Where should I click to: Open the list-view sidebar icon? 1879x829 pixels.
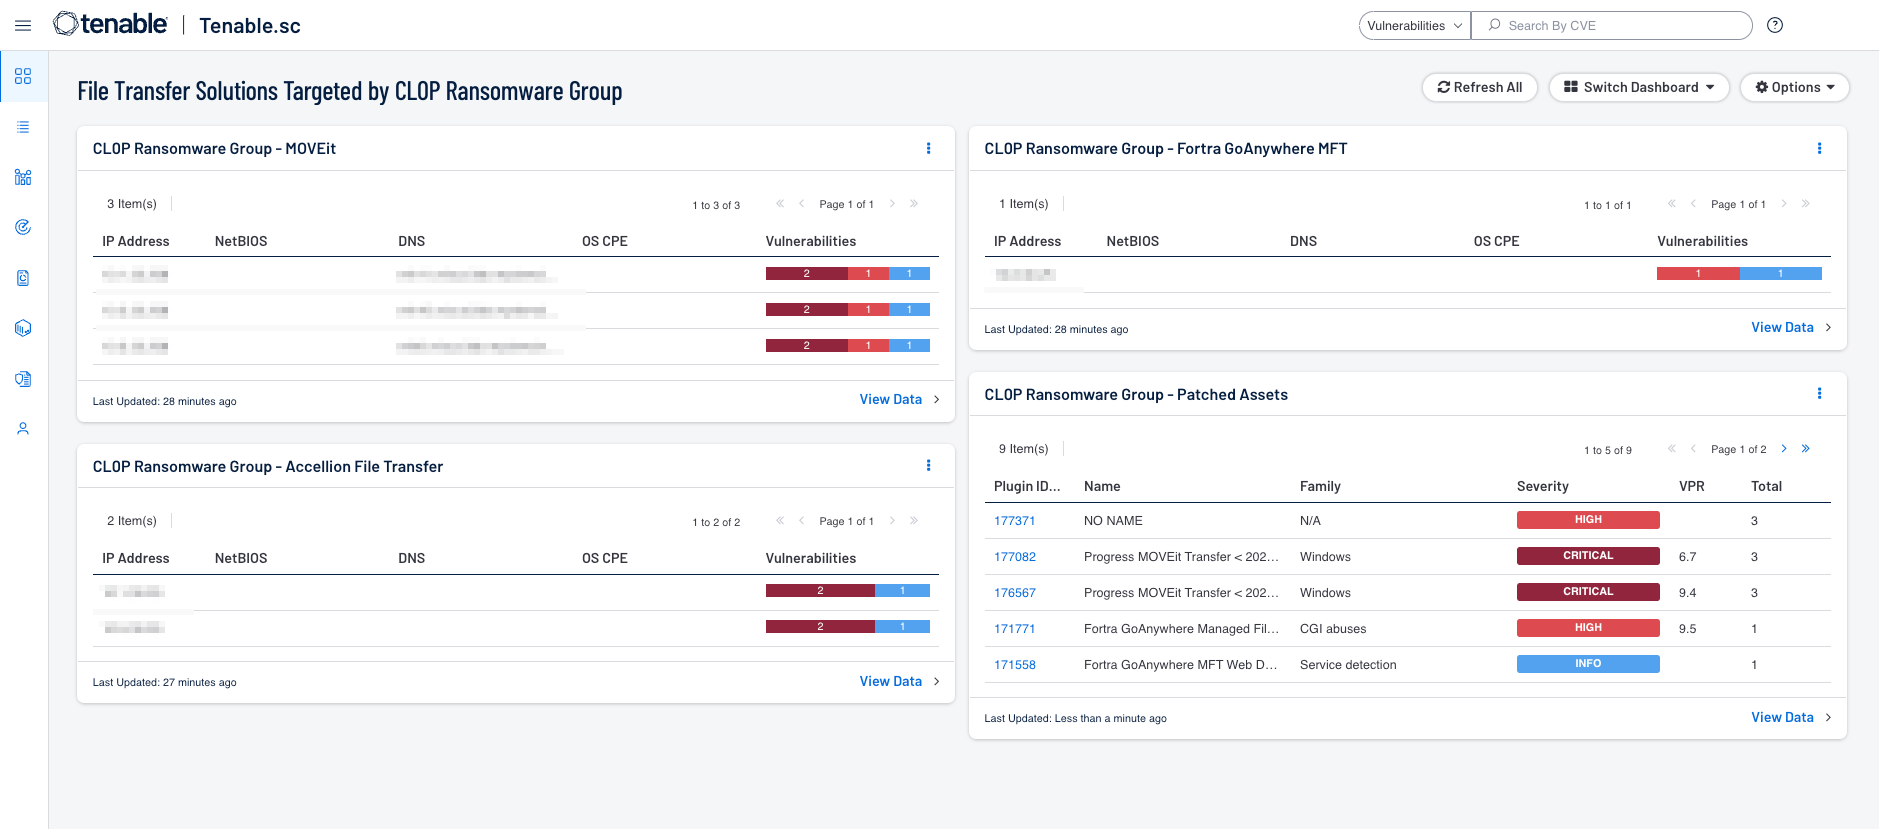[x=23, y=127]
